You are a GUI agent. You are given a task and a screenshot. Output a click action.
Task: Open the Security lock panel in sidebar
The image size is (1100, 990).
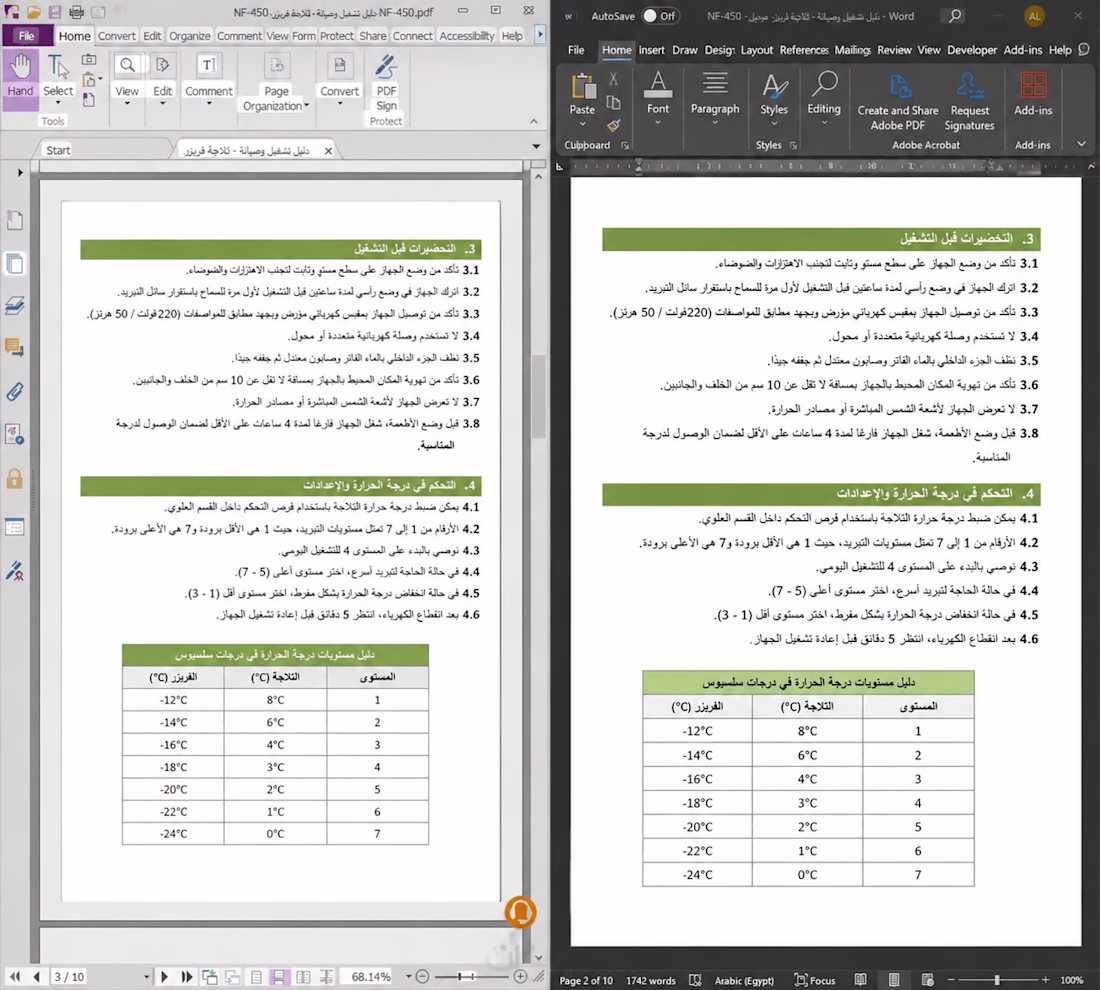point(15,479)
